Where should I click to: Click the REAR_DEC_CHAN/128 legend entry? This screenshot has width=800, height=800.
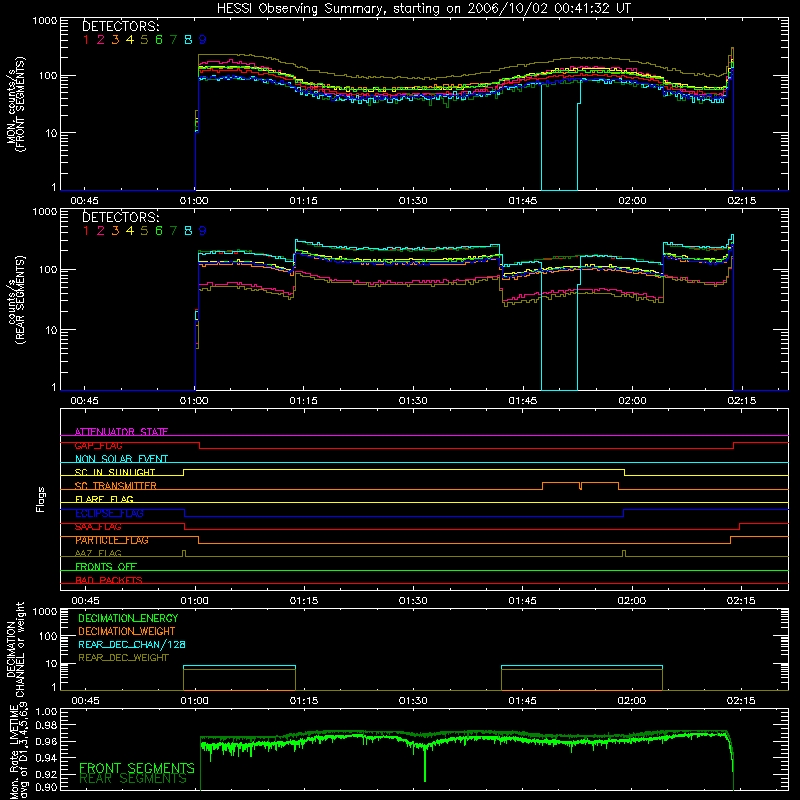pyautogui.click(x=132, y=644)
